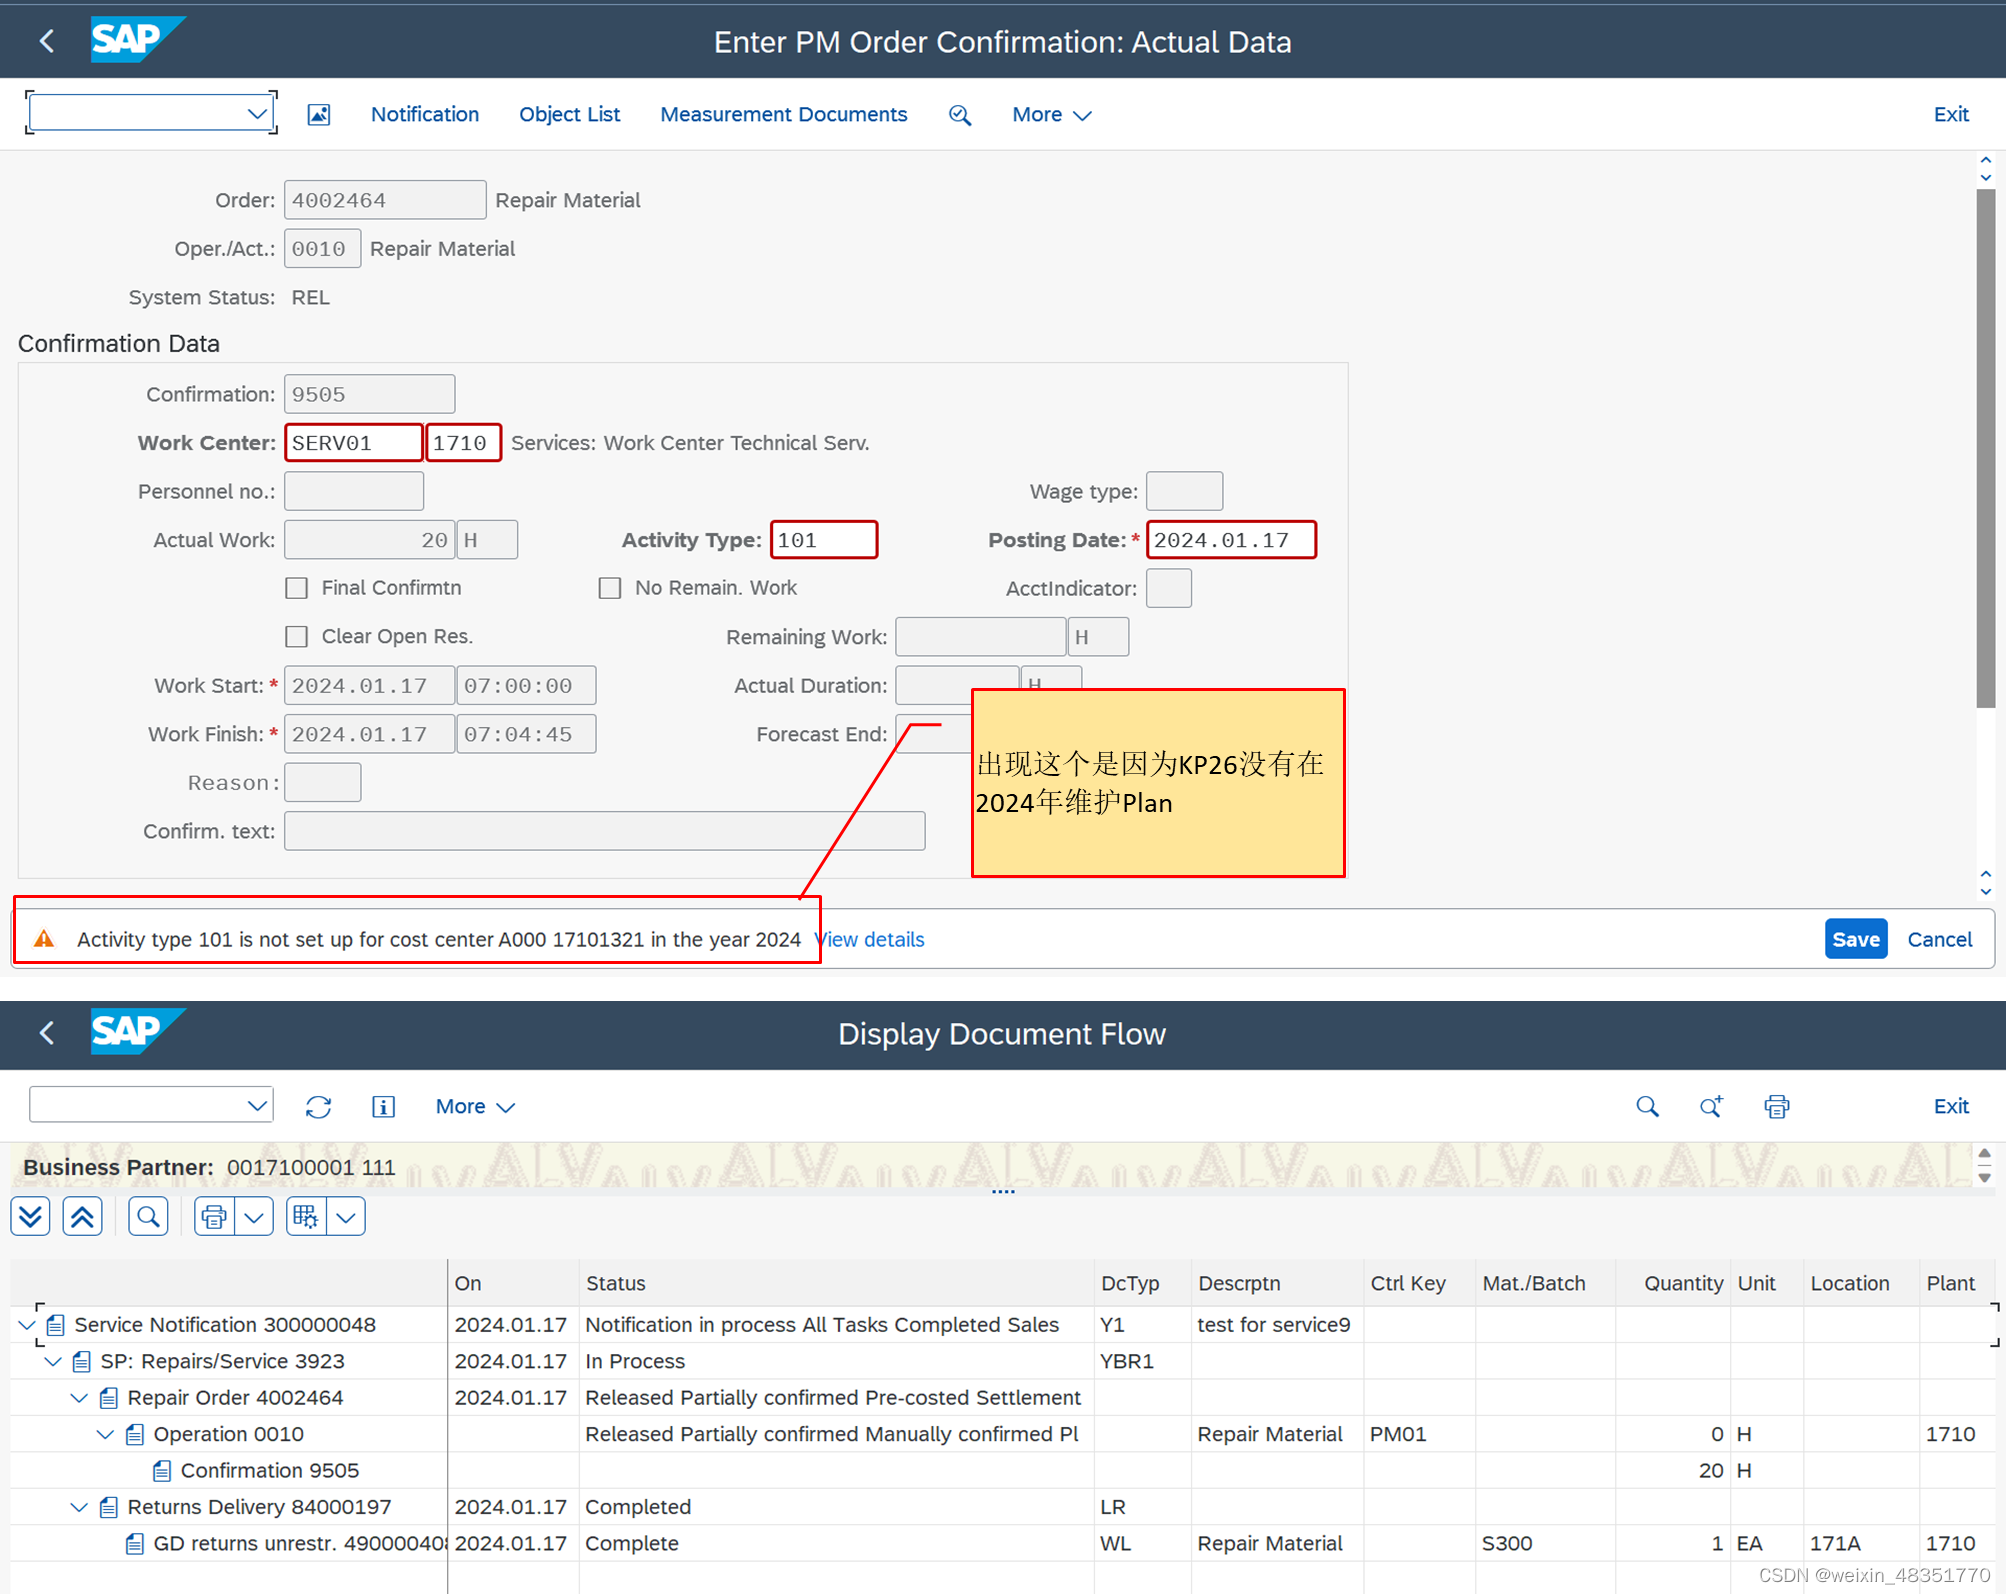
Task: Click the picture icon beside Notification
Action: click(318, 114)
